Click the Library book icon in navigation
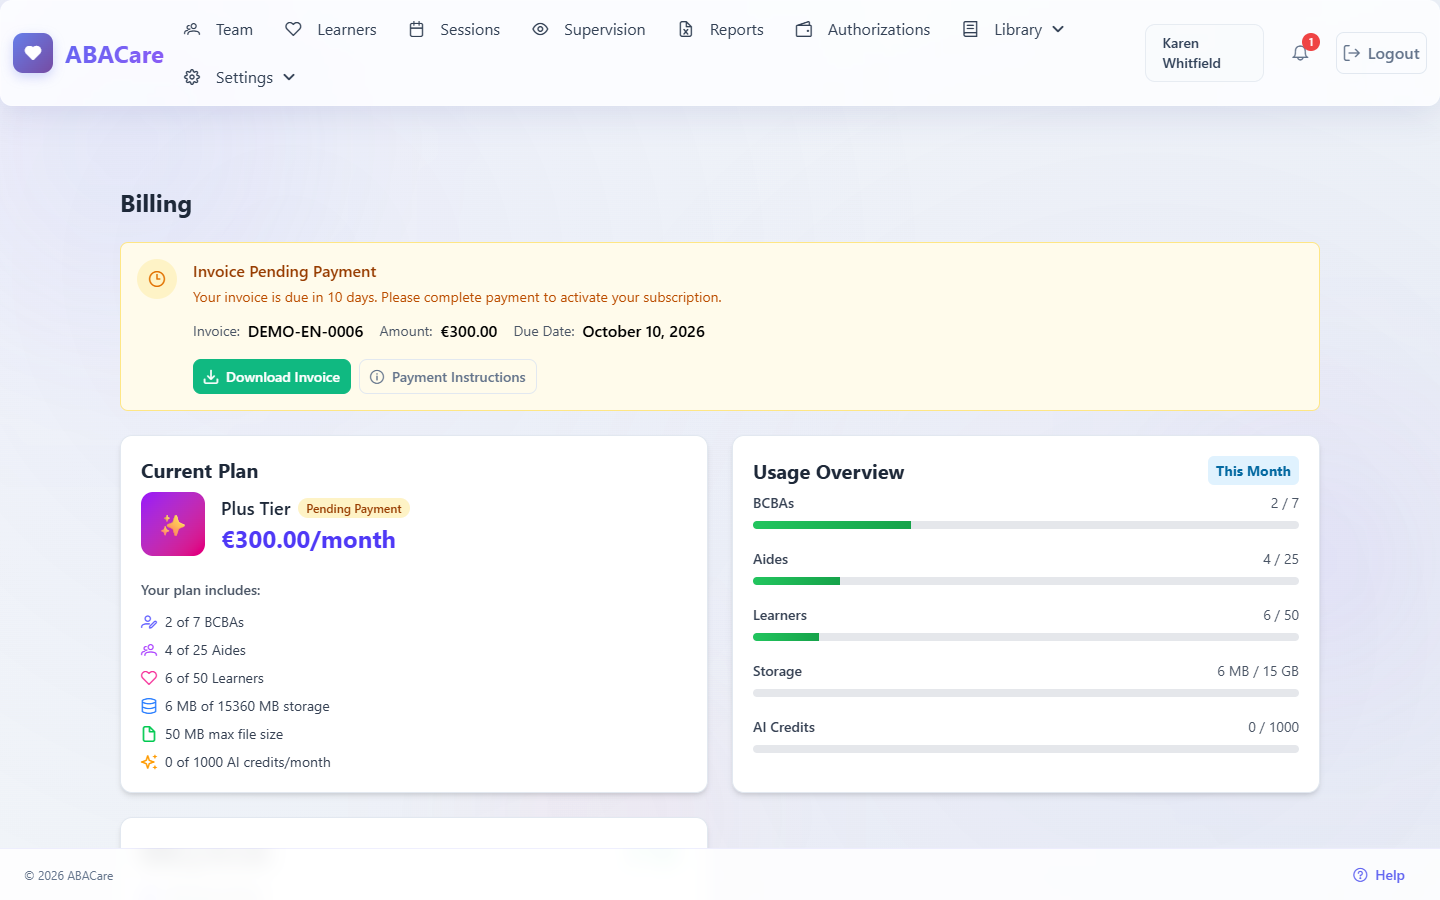The height and width of the screenshot is (900, 1440). [x=970, y=29]
